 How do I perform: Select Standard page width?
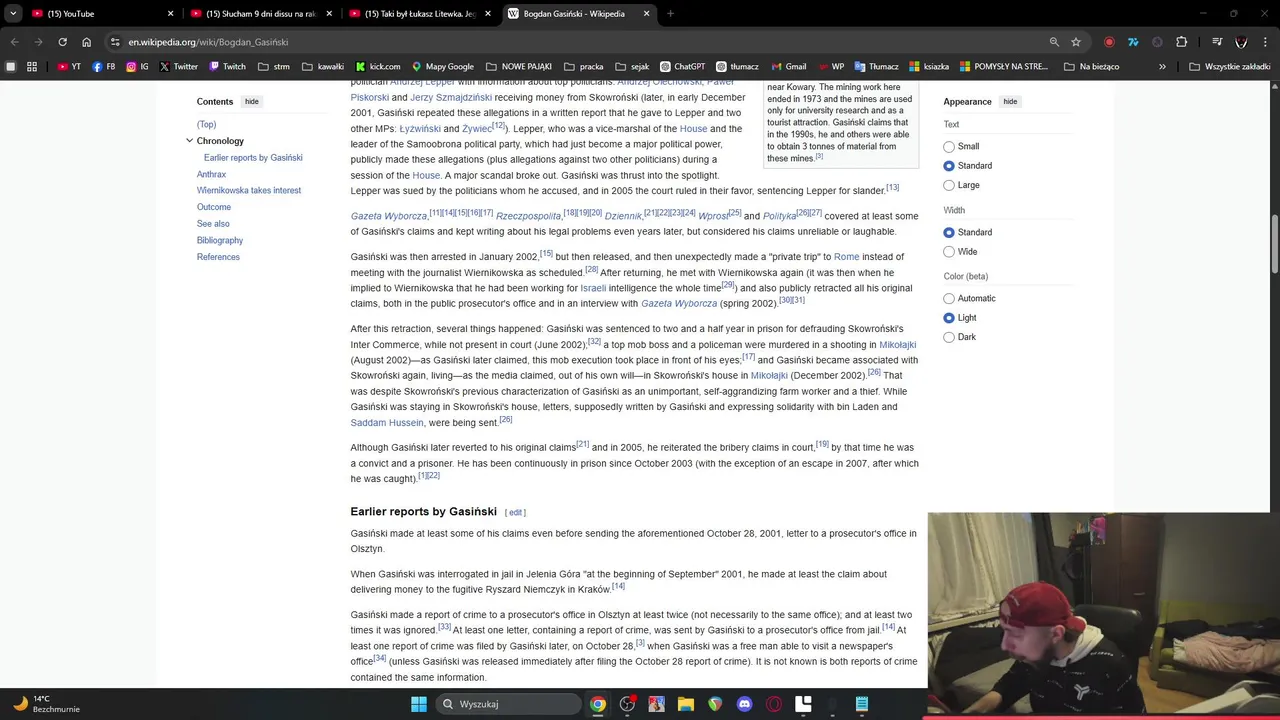click(949, 232)
